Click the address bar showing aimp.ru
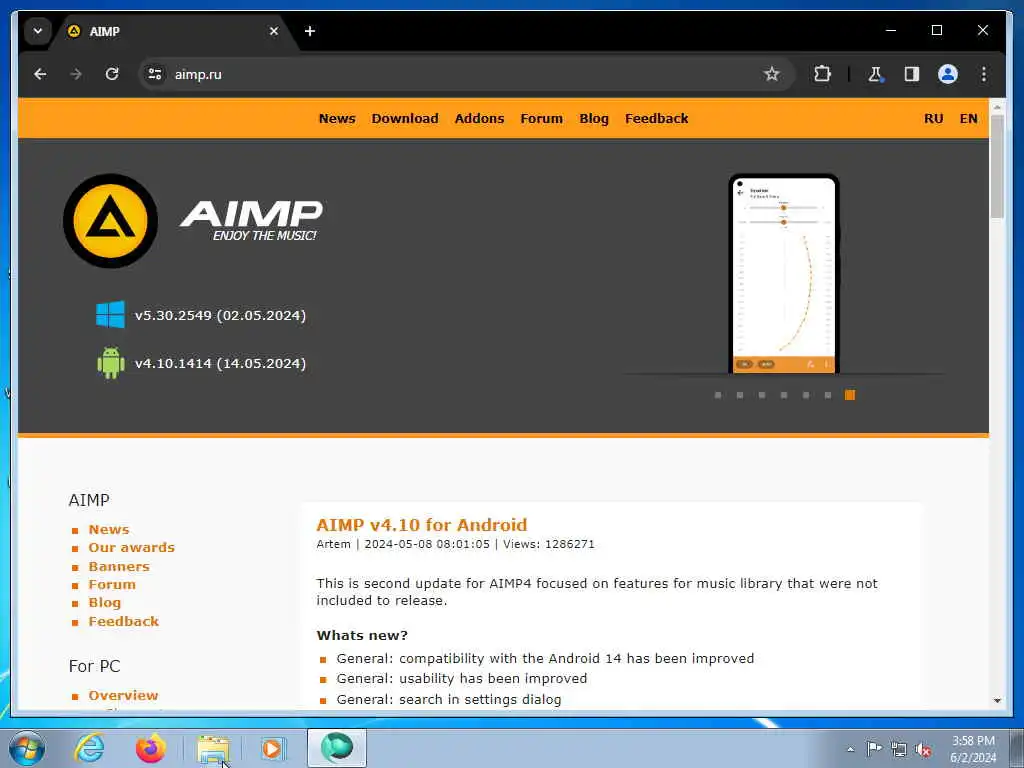The width and height of the screenshot is (1024, 768). [457, 74]
